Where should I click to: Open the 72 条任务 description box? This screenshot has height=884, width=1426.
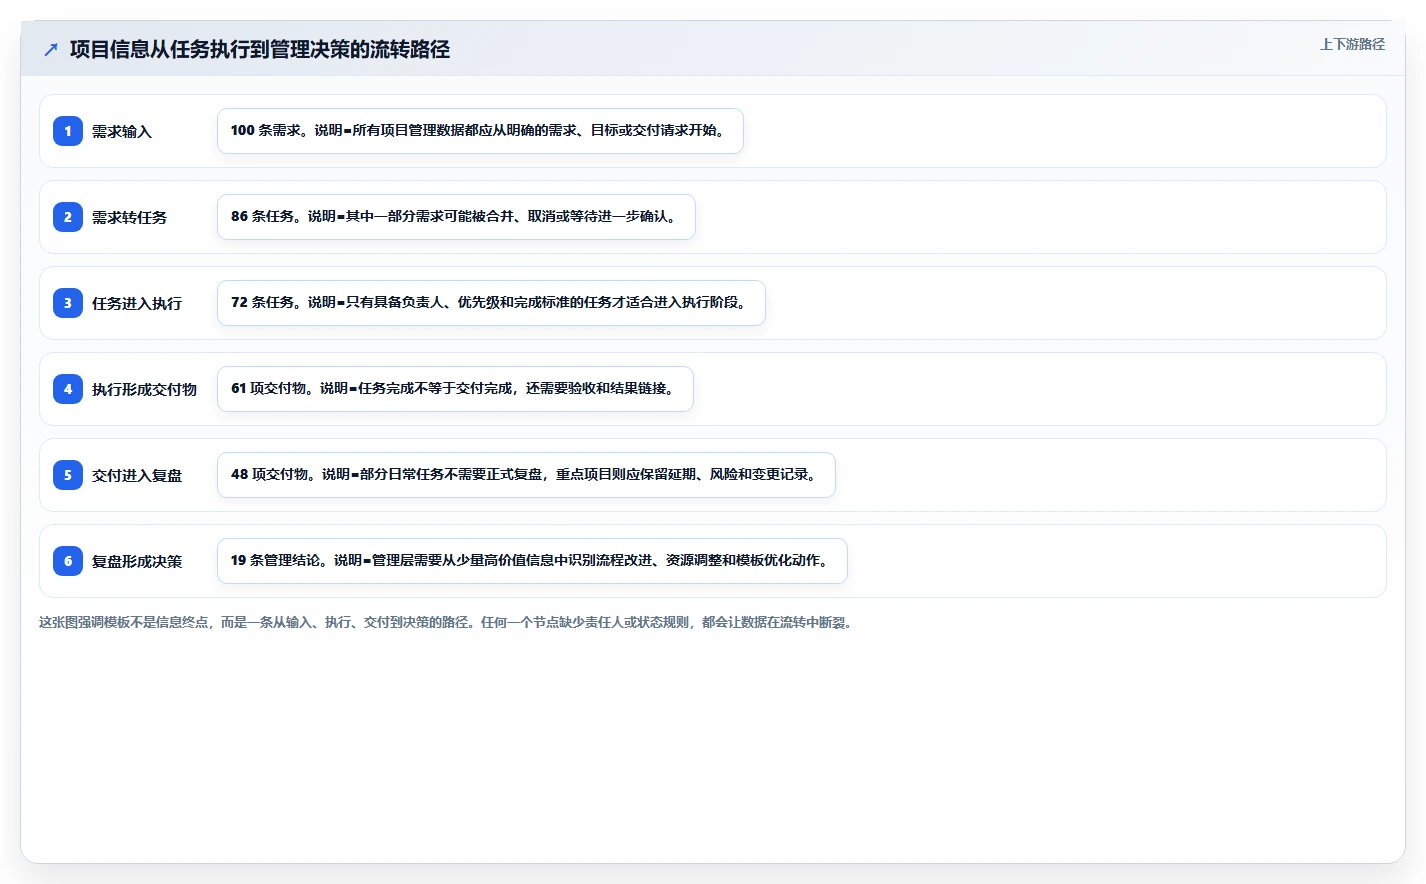[x=491, y=303]
